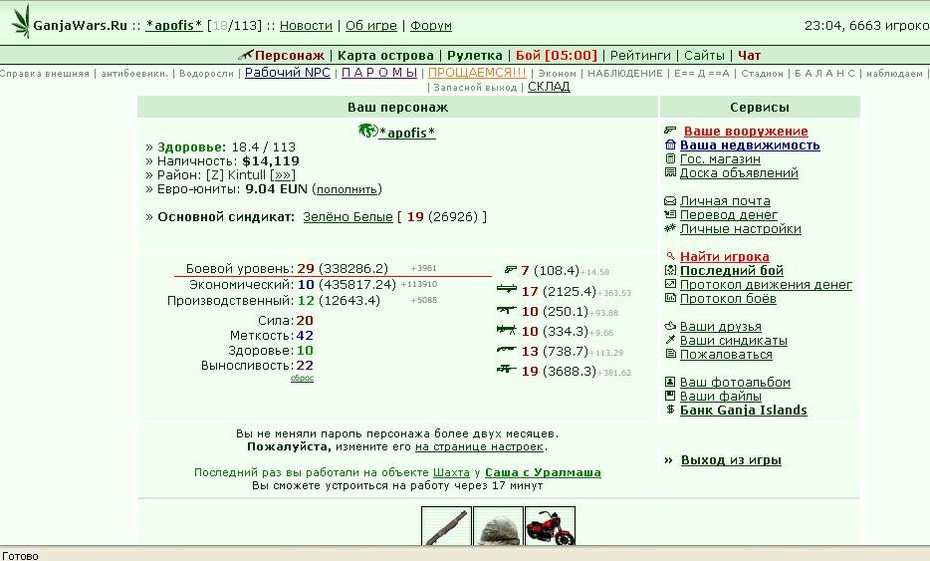Click the handshake icon beside Ваши друзья
930x561 pixels.
670,326
